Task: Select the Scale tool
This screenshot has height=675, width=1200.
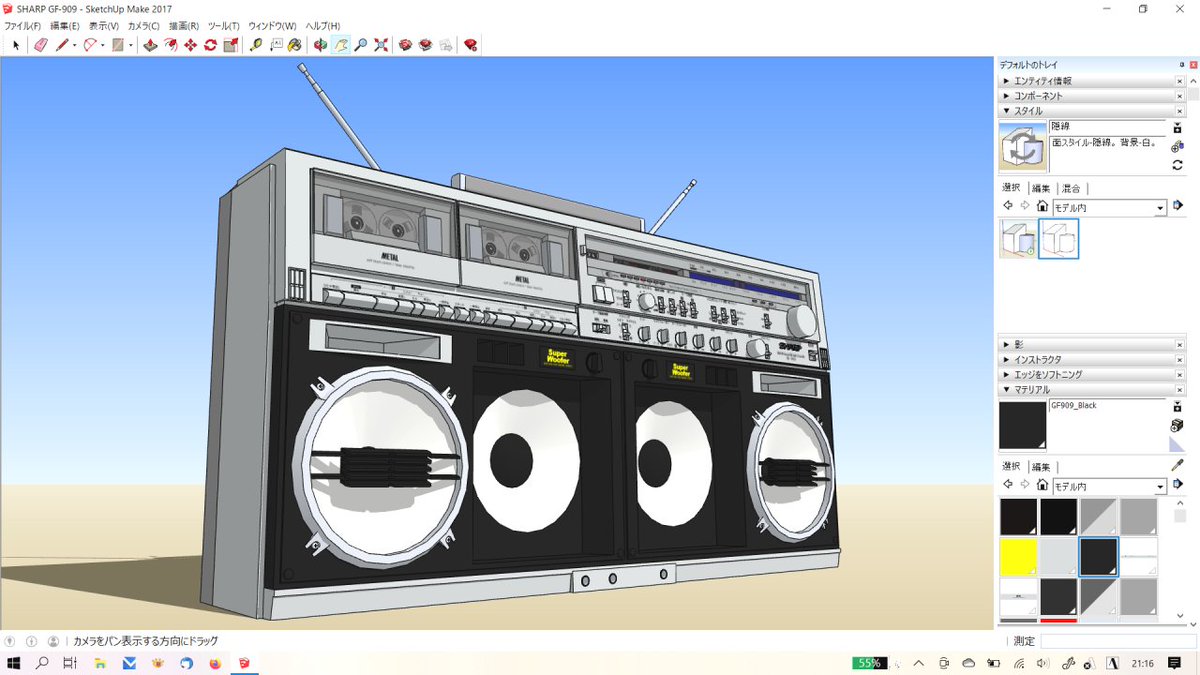Action: (230, 45)
